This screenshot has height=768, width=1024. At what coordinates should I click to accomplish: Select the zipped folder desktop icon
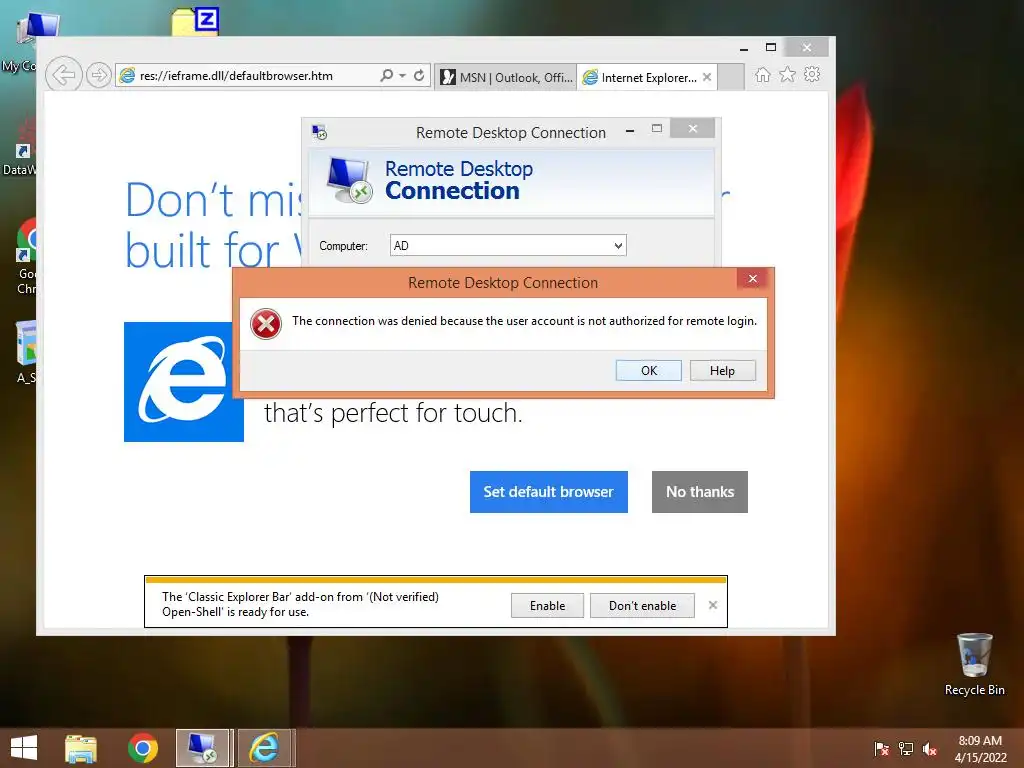[195, 21]
